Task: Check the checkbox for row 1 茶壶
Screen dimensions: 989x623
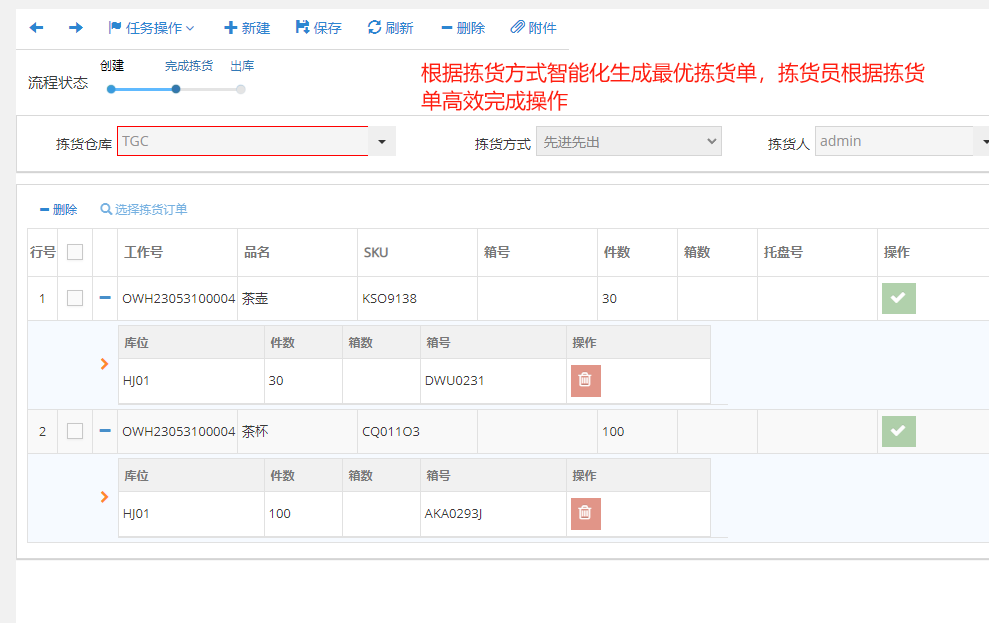Action: tap(75, 298)
